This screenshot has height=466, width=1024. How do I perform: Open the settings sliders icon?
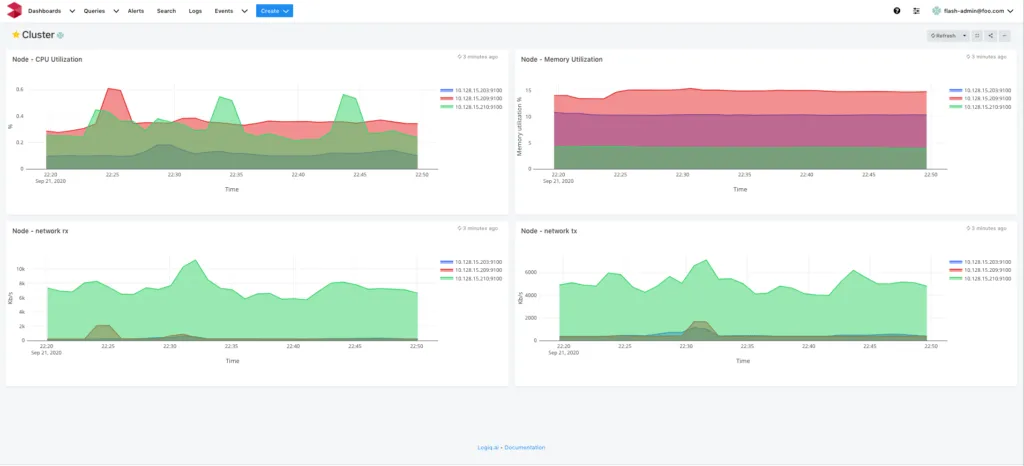pos(915,11)
